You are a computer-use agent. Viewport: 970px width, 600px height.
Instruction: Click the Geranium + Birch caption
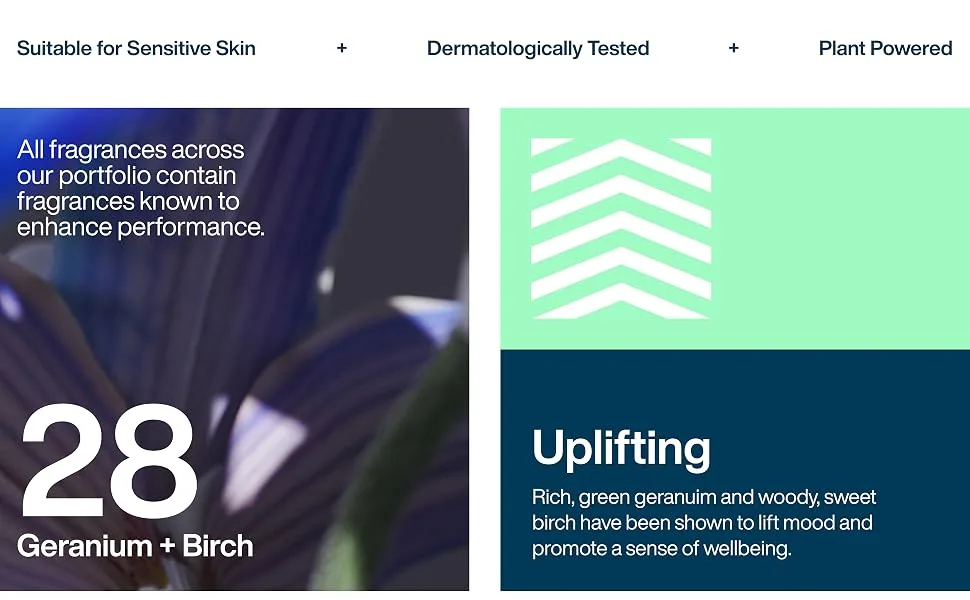click(x=135, y=546)
